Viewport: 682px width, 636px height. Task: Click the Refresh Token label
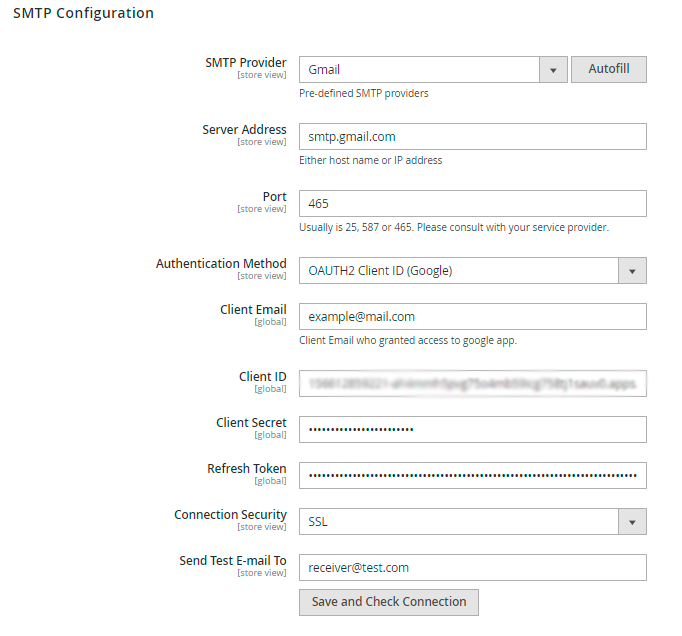[247, 469]
